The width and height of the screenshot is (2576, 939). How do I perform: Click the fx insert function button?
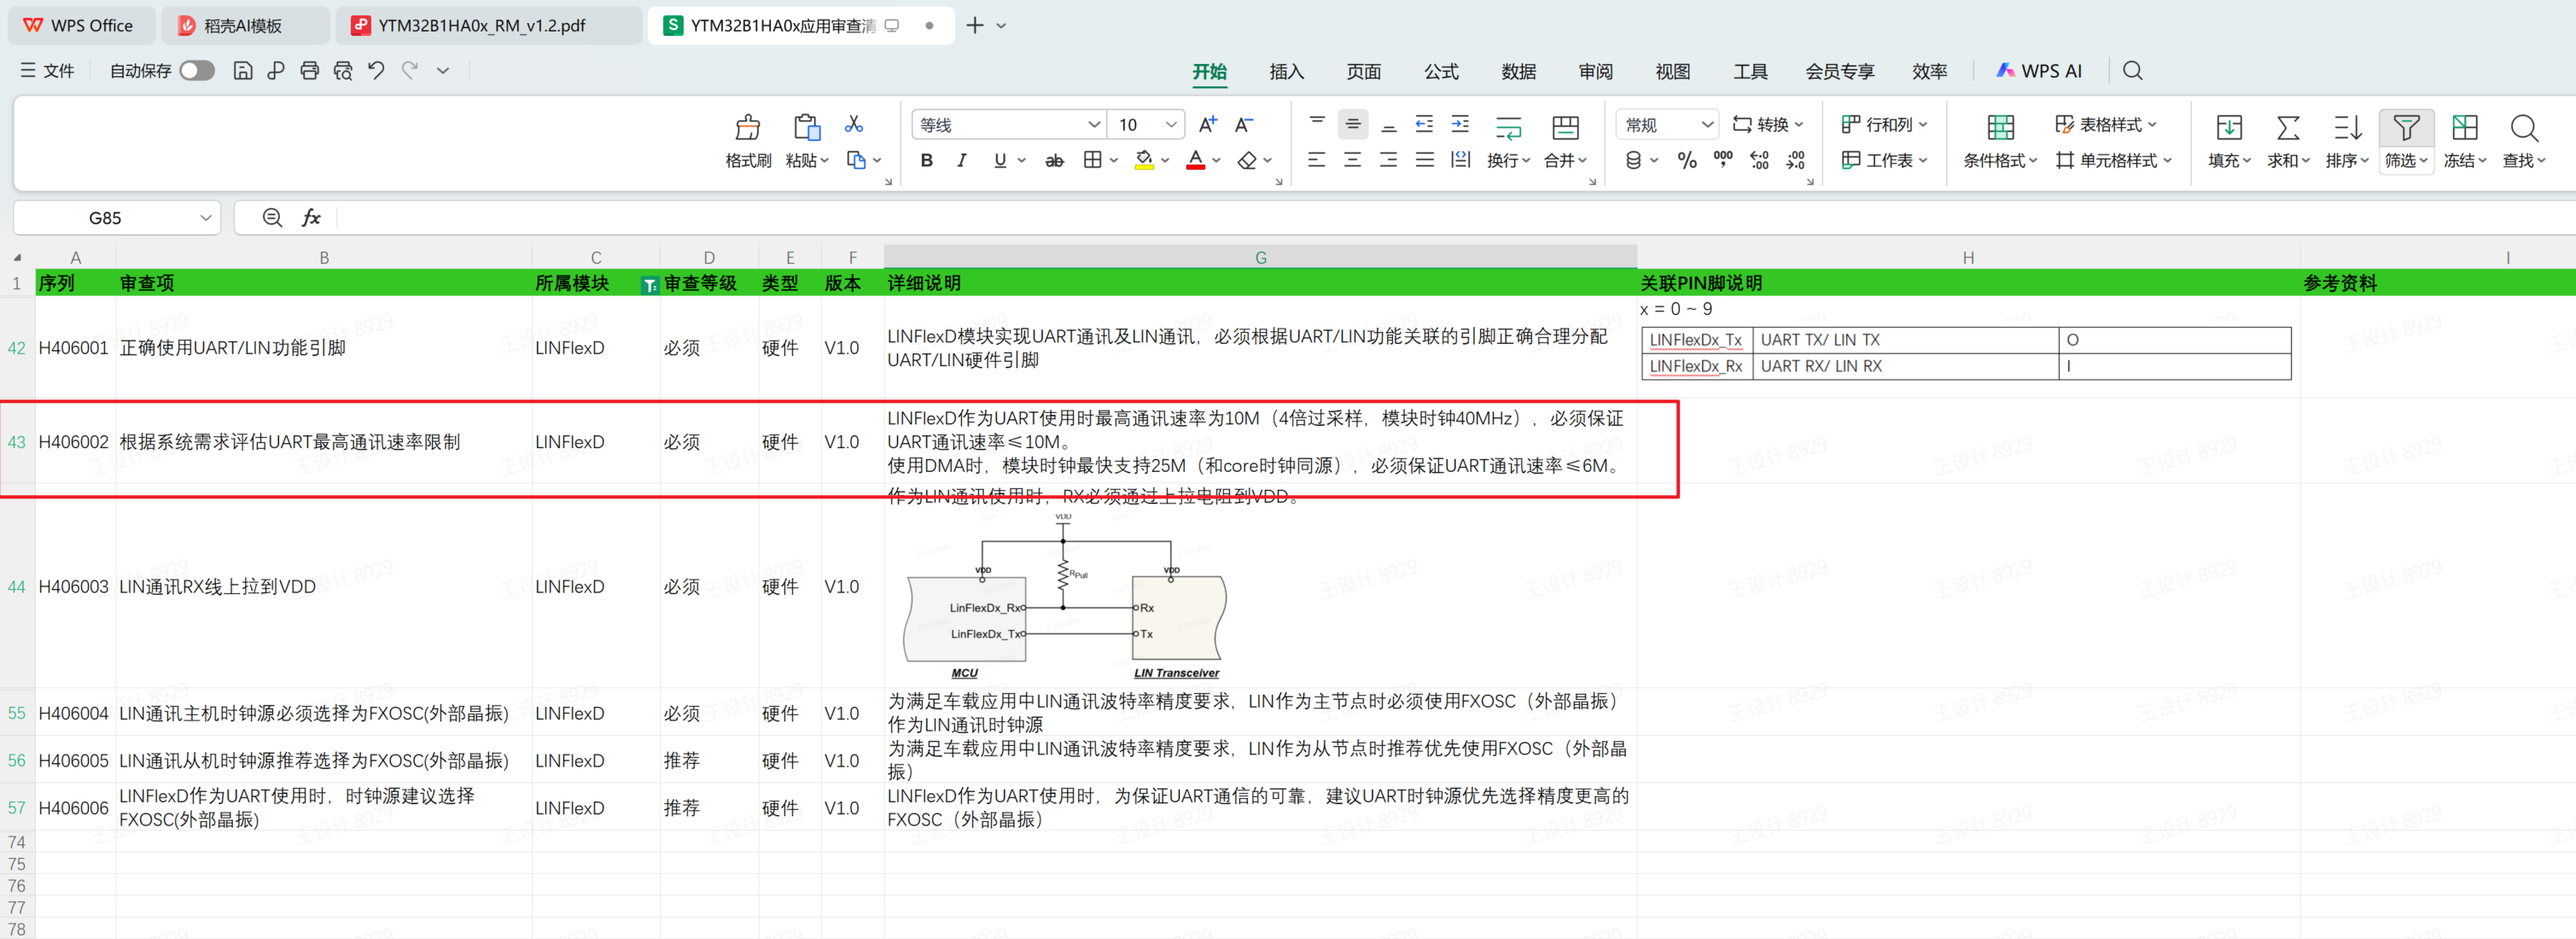pyautogui.click(x=311, y=217)
